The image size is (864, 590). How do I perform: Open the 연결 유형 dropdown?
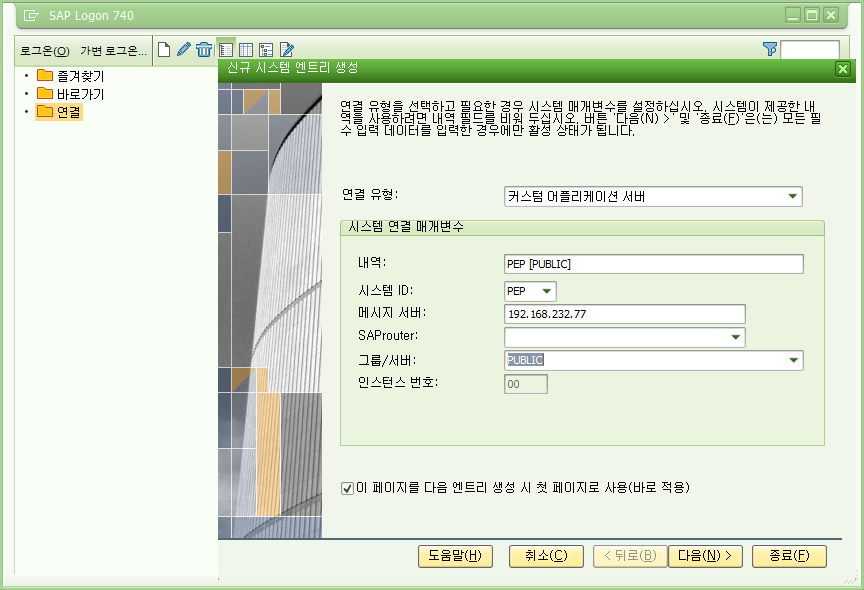tap(792, 197)
